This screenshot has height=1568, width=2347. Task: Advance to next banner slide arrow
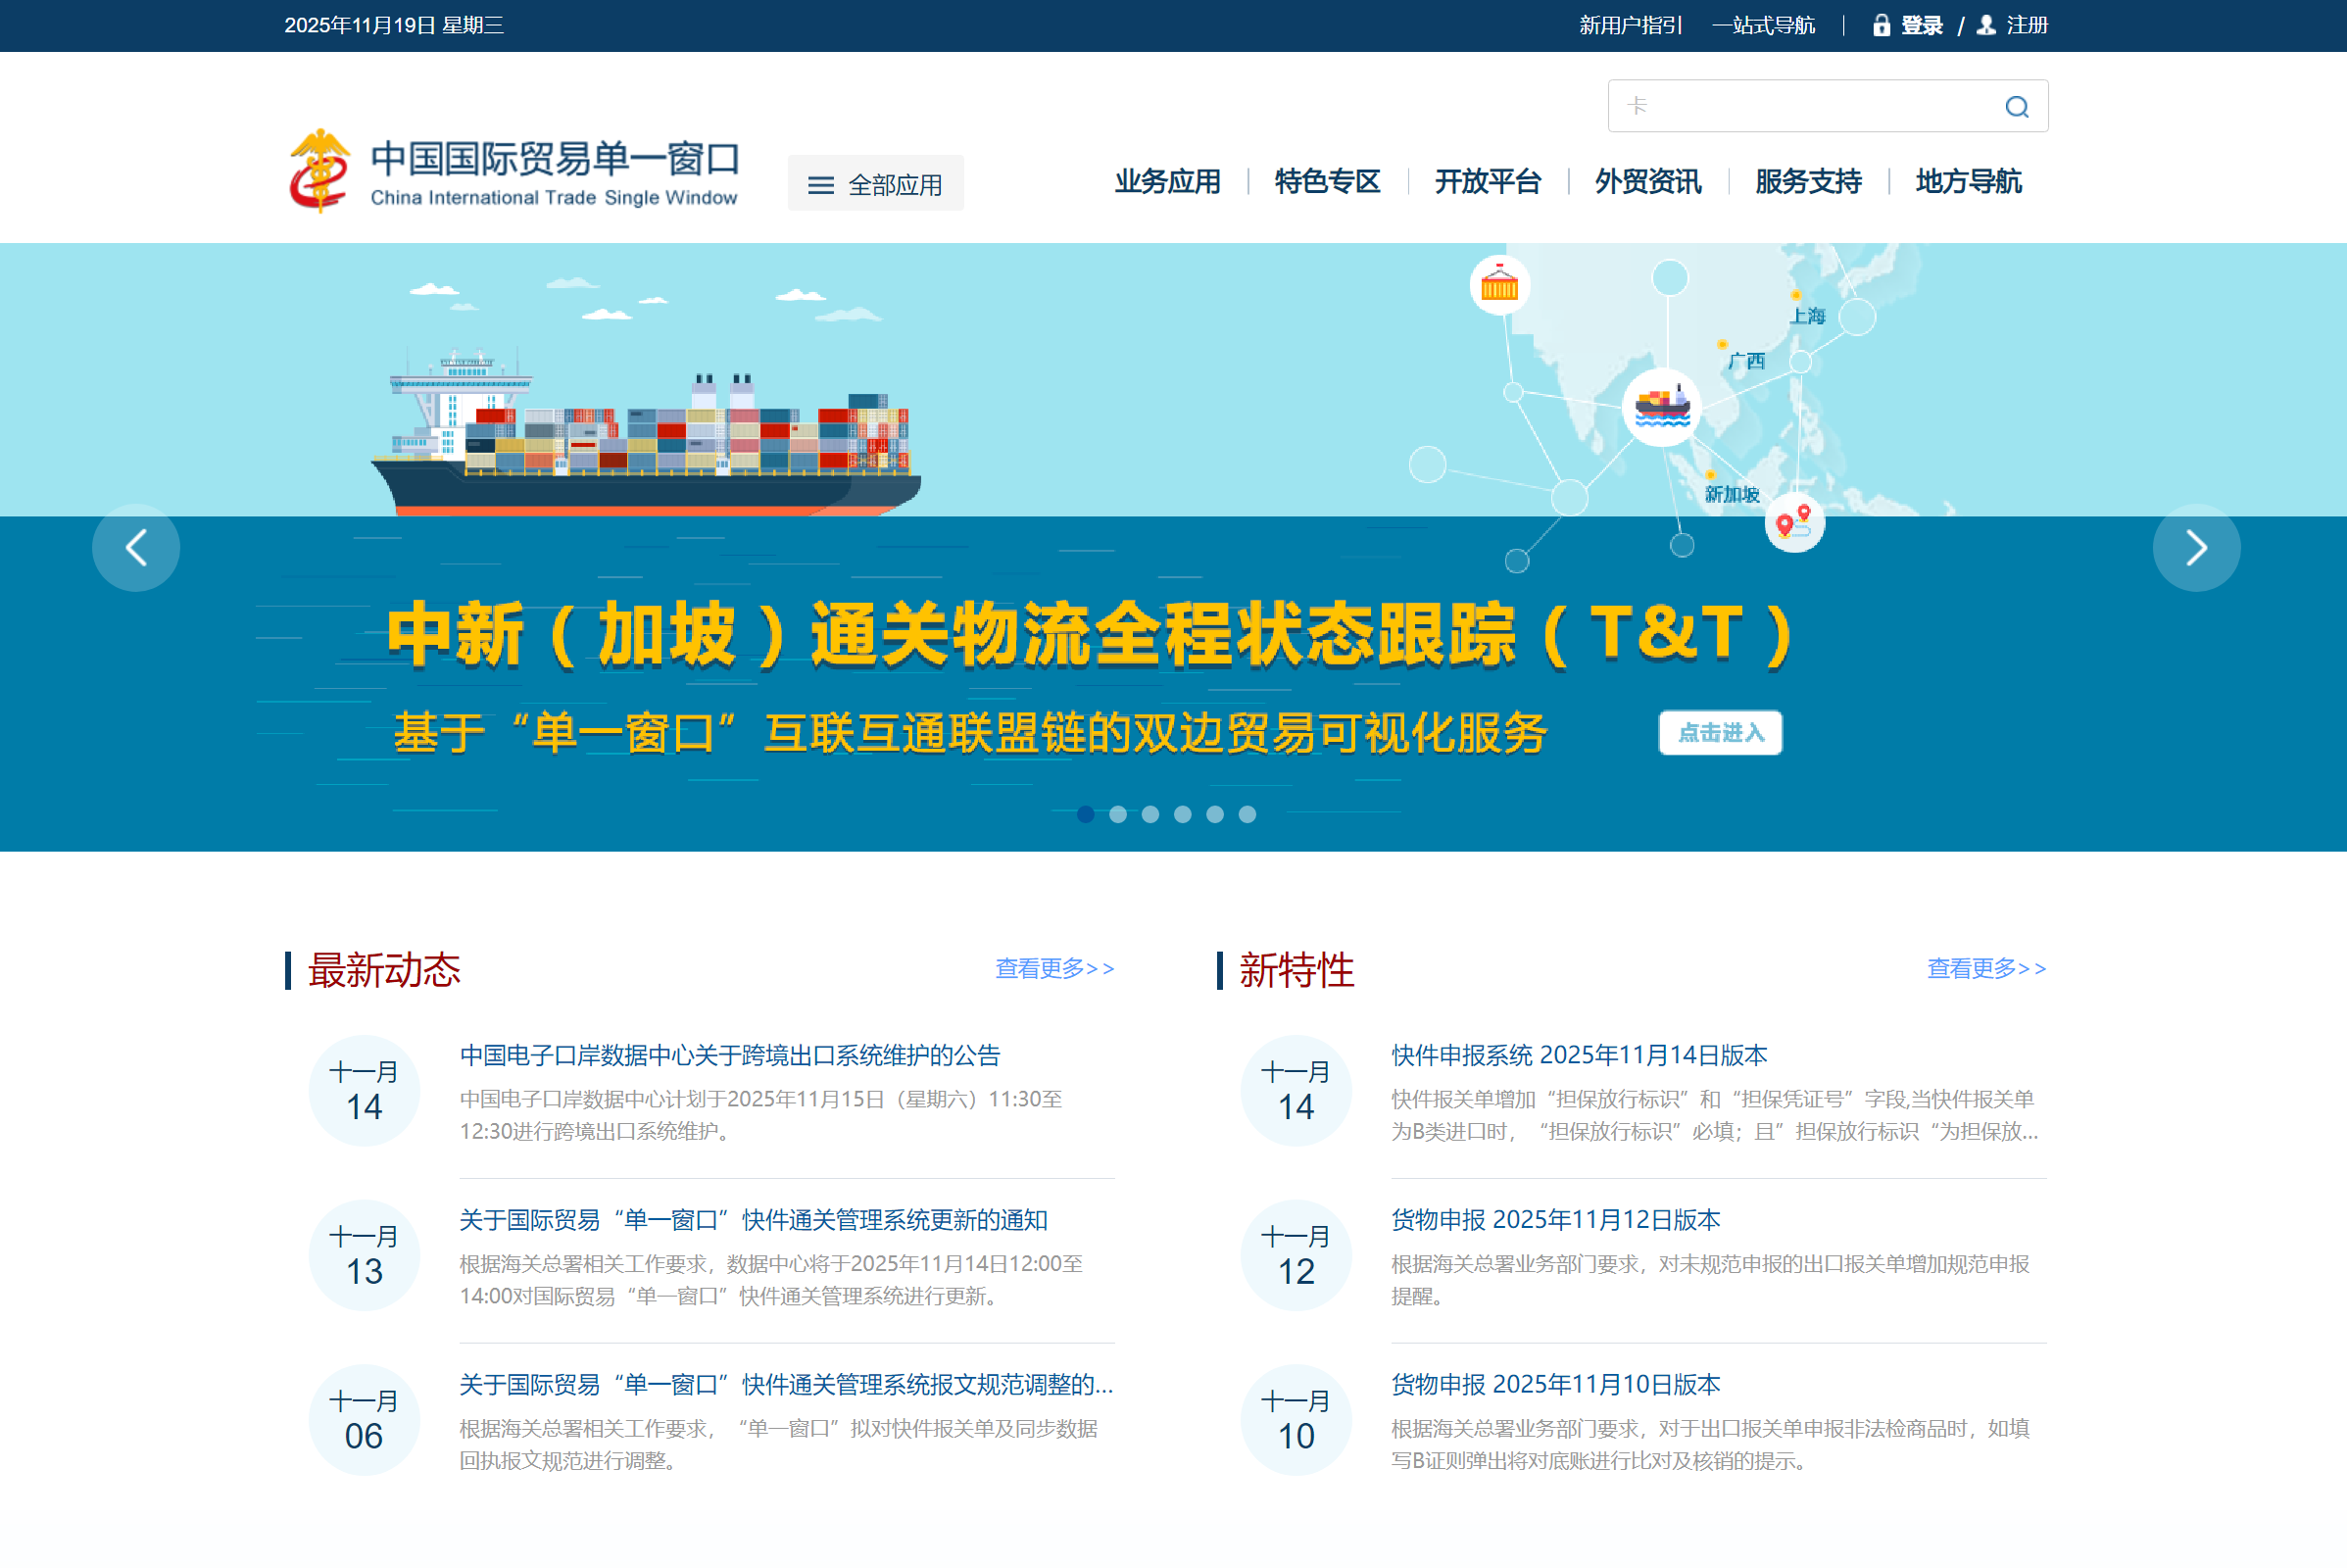pos(2196,548)
